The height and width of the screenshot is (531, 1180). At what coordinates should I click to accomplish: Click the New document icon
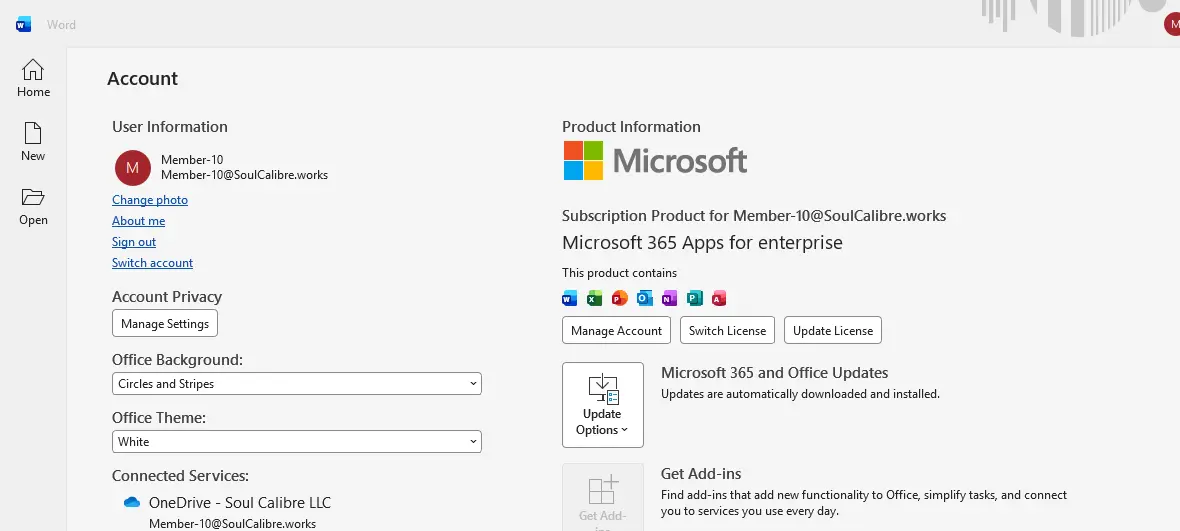click(x=32, y=133)
